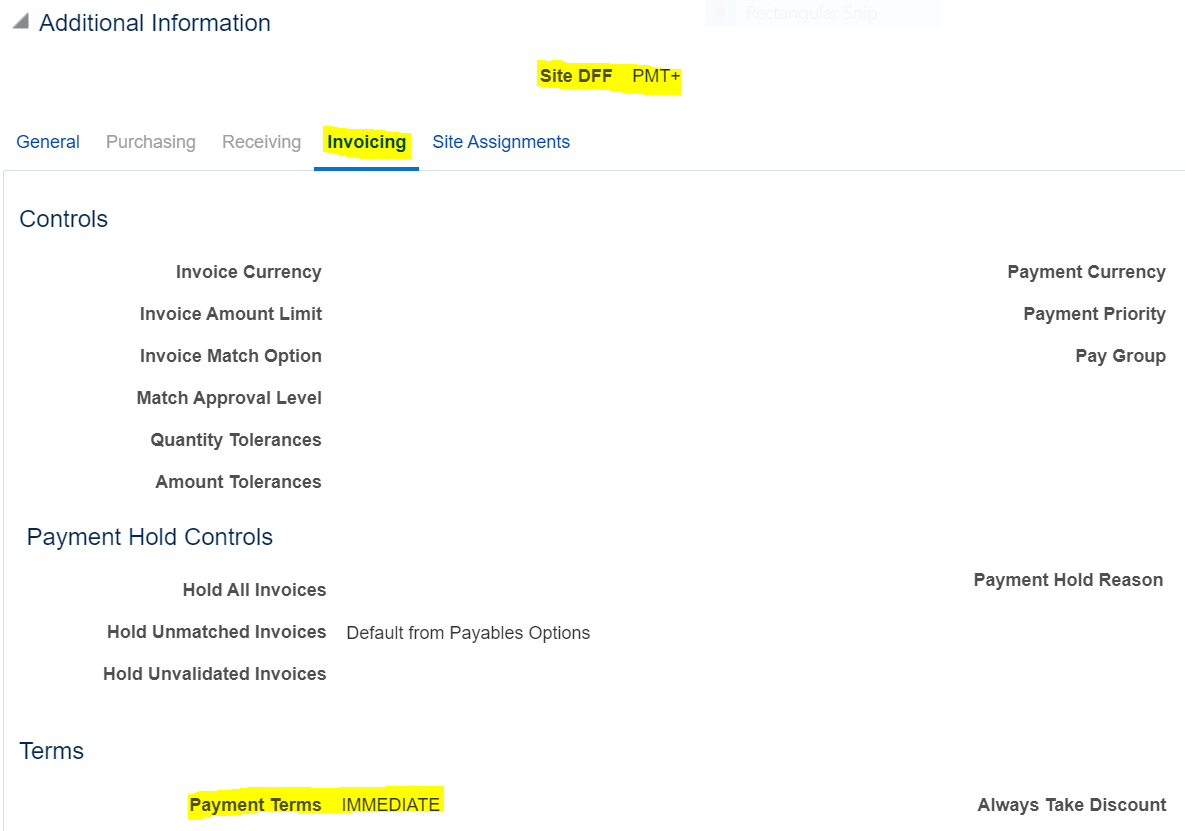Click the IMMEDIATE payment terms value
The image size is (1185, 831).
pos(390,805)
